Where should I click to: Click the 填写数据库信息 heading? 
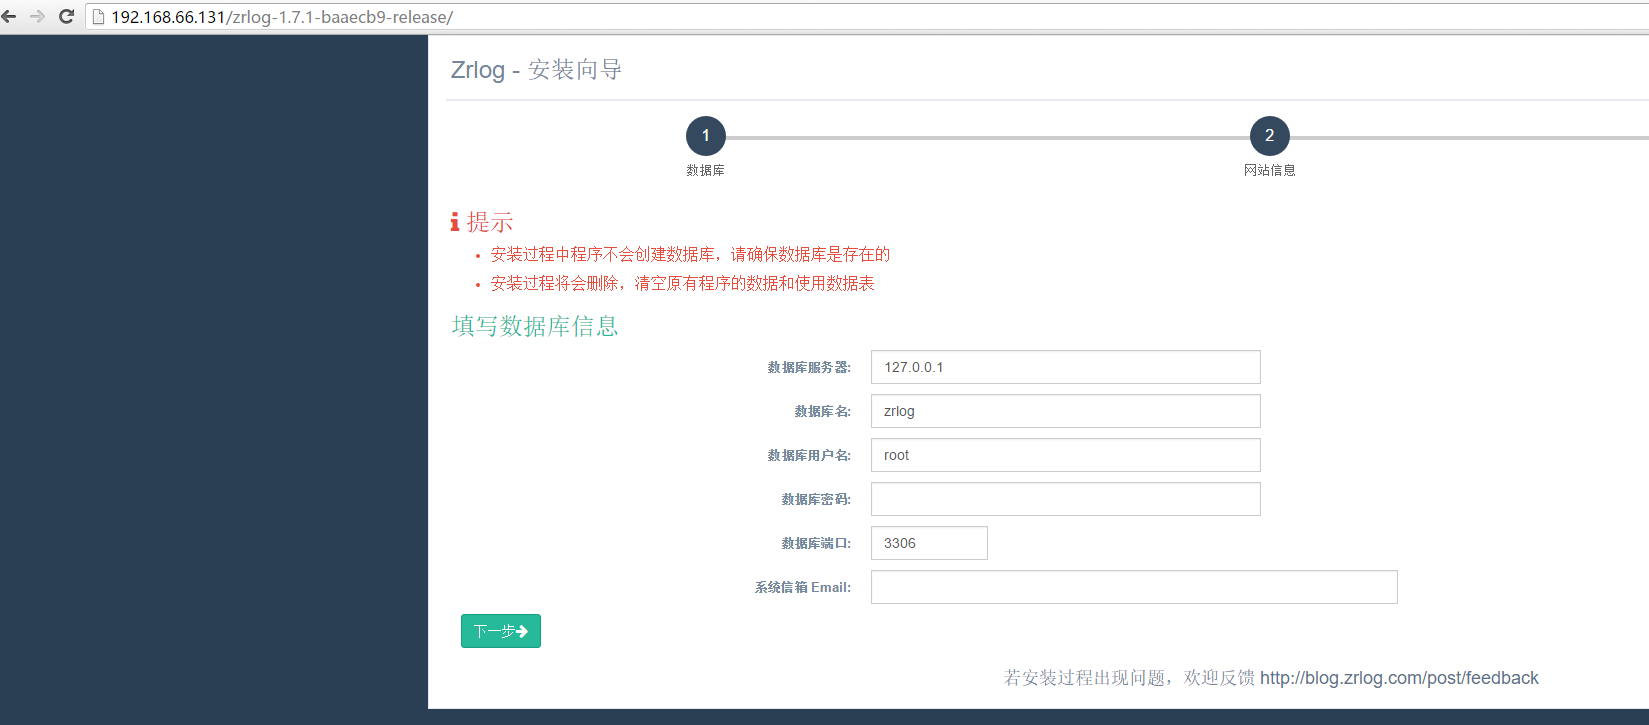coord(535,326)
